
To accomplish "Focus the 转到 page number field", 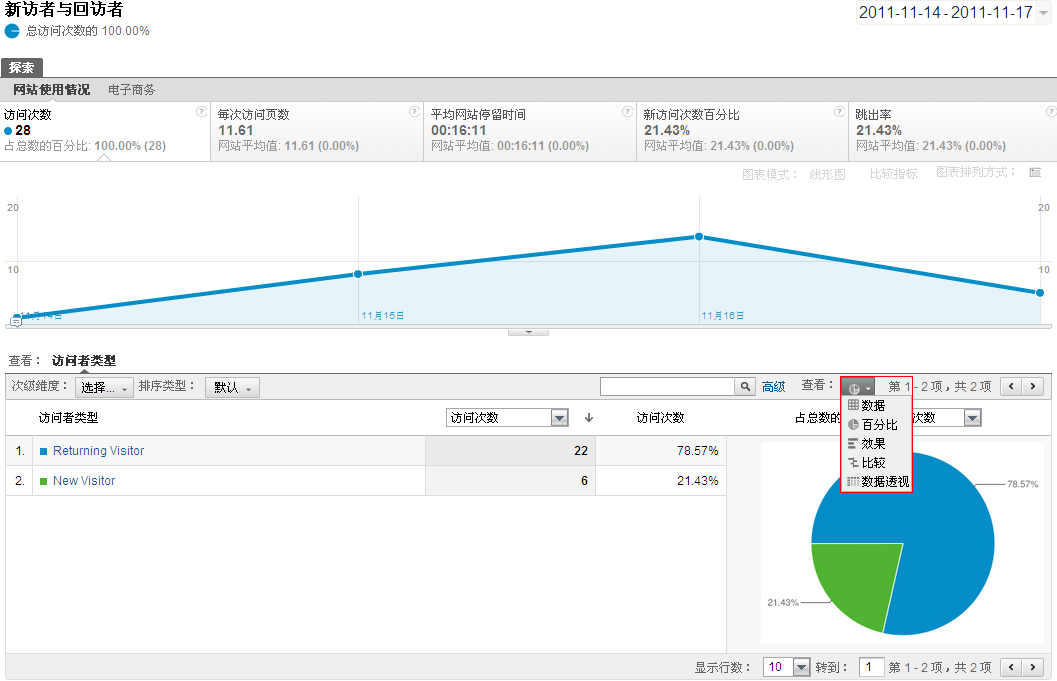I will pos(871,667).
